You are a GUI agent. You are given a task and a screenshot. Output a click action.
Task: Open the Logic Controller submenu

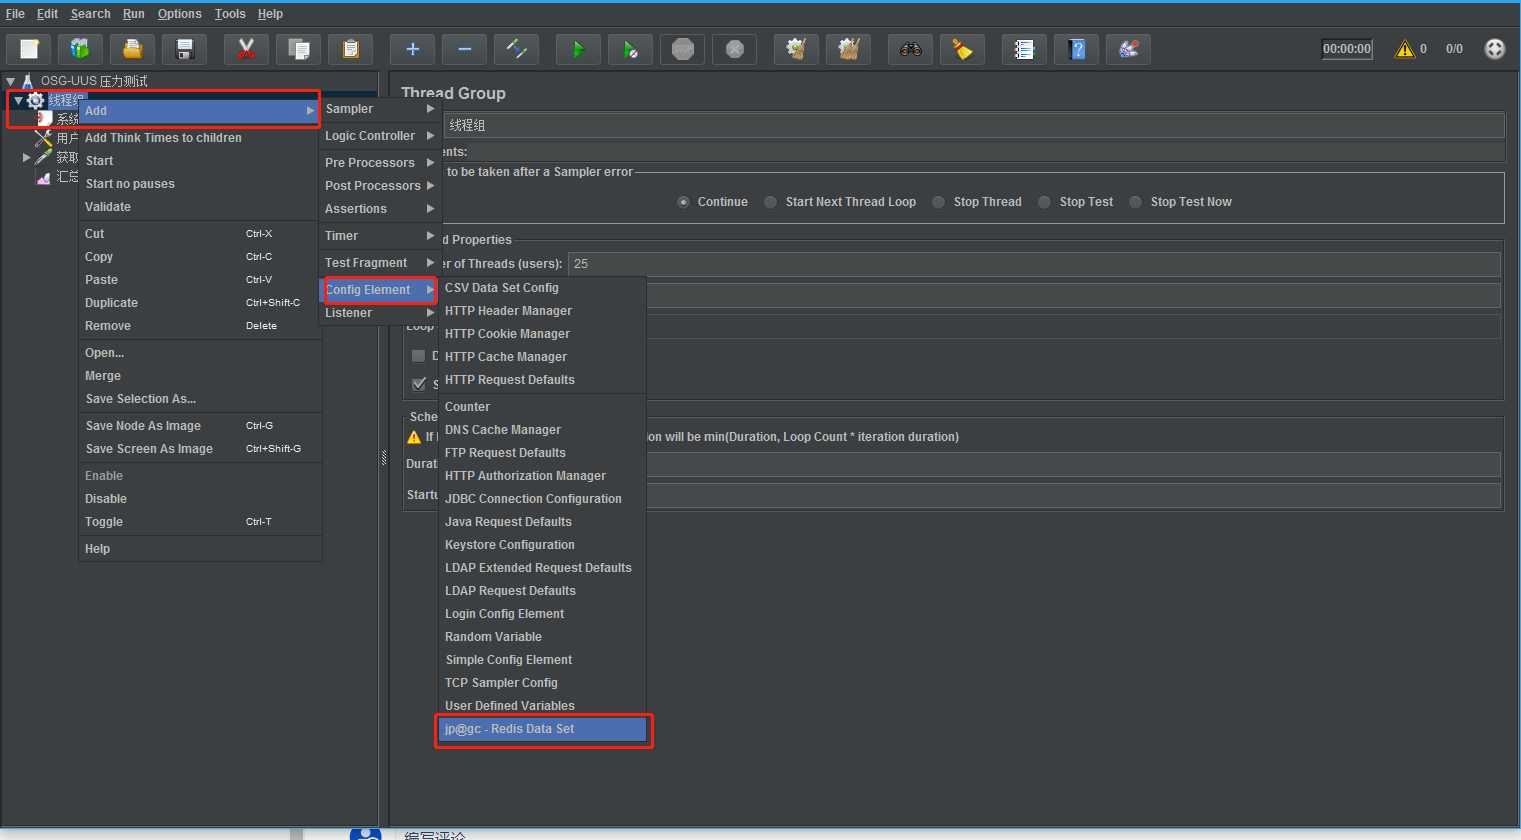[x=379, y=136]
